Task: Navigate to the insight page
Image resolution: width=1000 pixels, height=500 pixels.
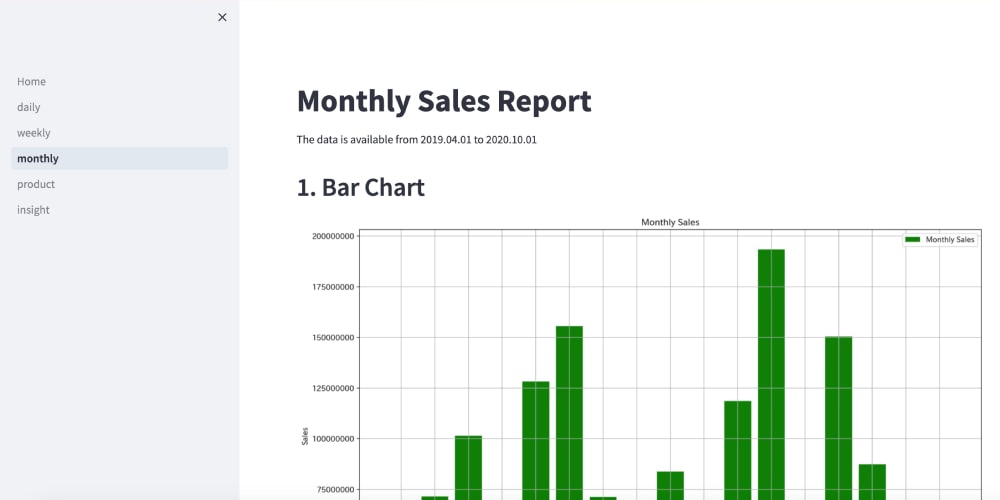Action: [x=33, y=210]
